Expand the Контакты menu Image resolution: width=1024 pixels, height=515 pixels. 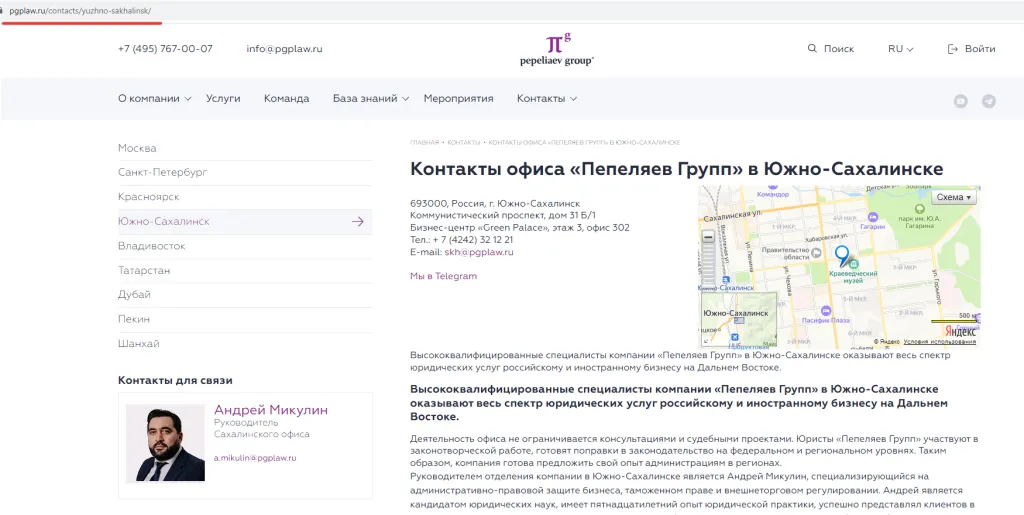[547, 99]
